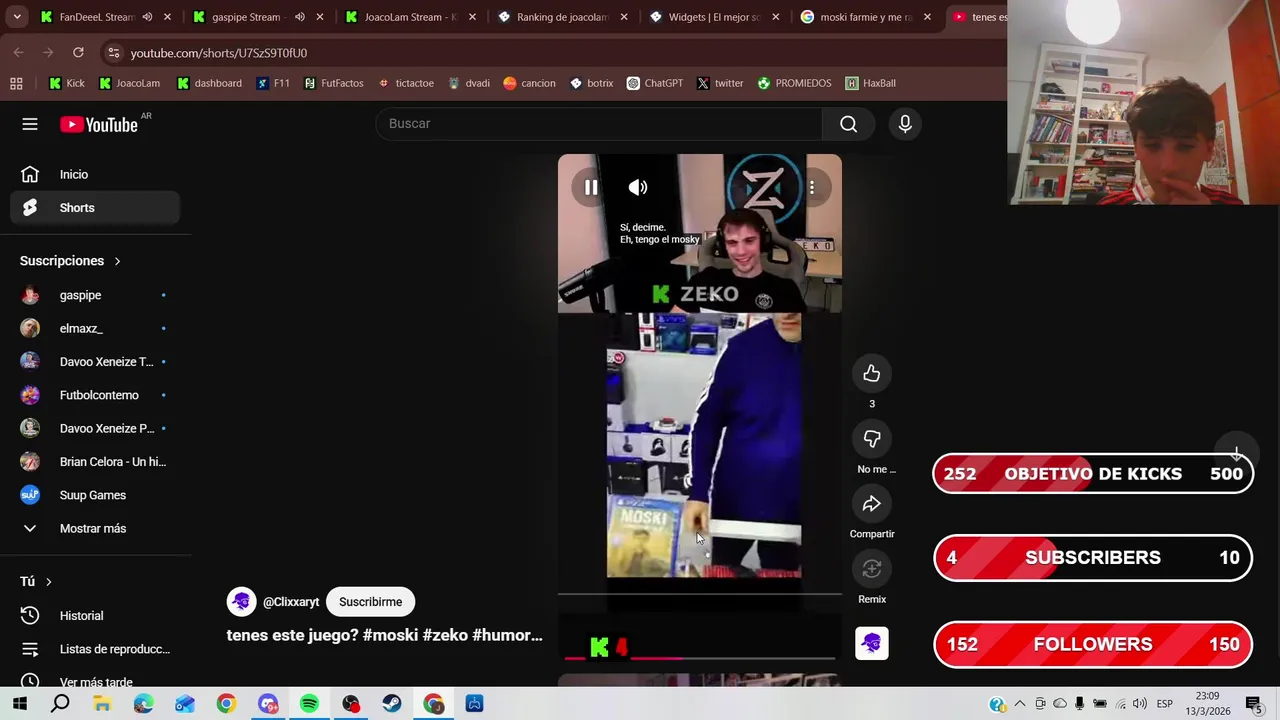Mute the FanDeeeL Stream tab audio

pyautogui.click(x=147, y=17)
